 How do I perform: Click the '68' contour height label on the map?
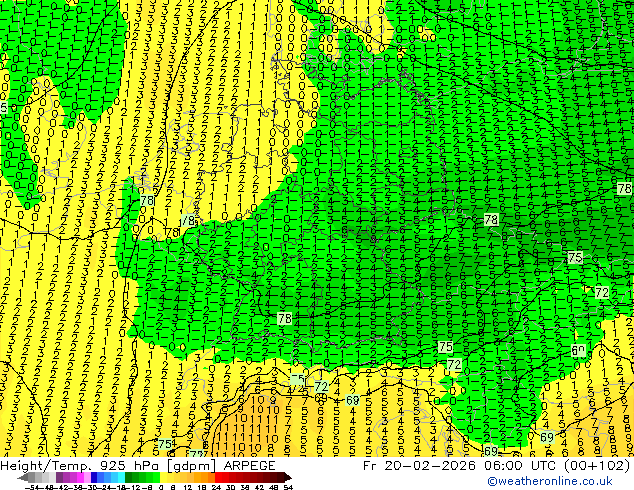point(353,400)
